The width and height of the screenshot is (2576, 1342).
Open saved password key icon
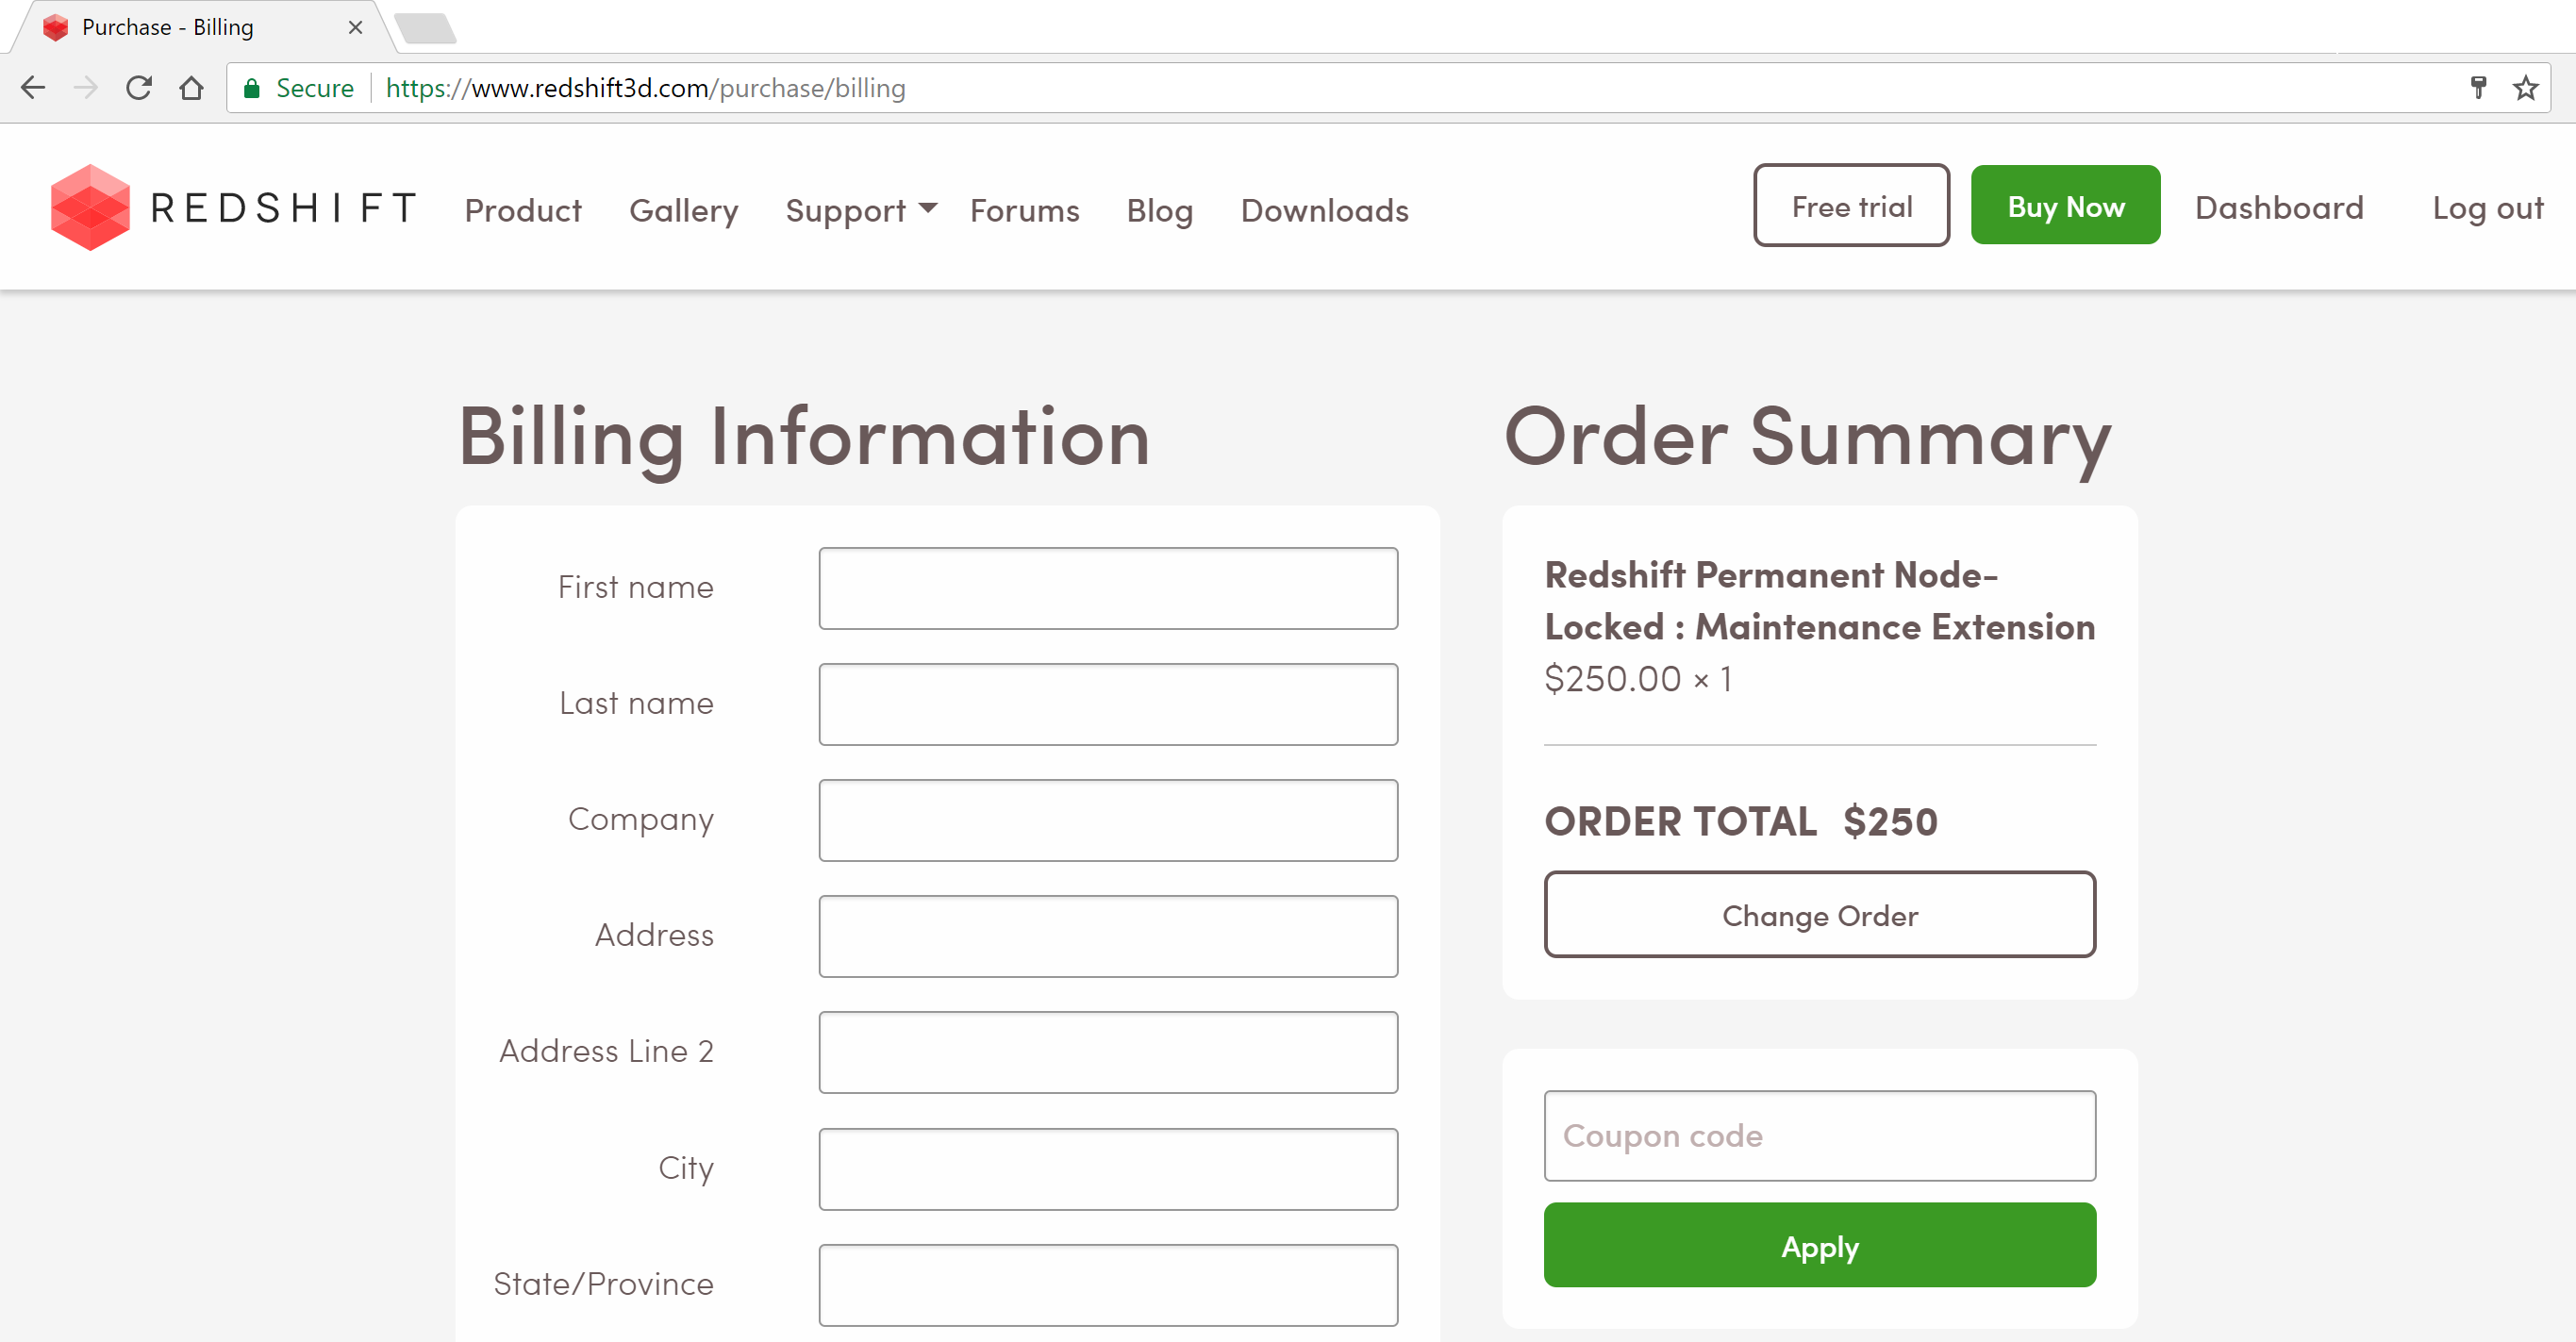click(x=2478, y=88)
